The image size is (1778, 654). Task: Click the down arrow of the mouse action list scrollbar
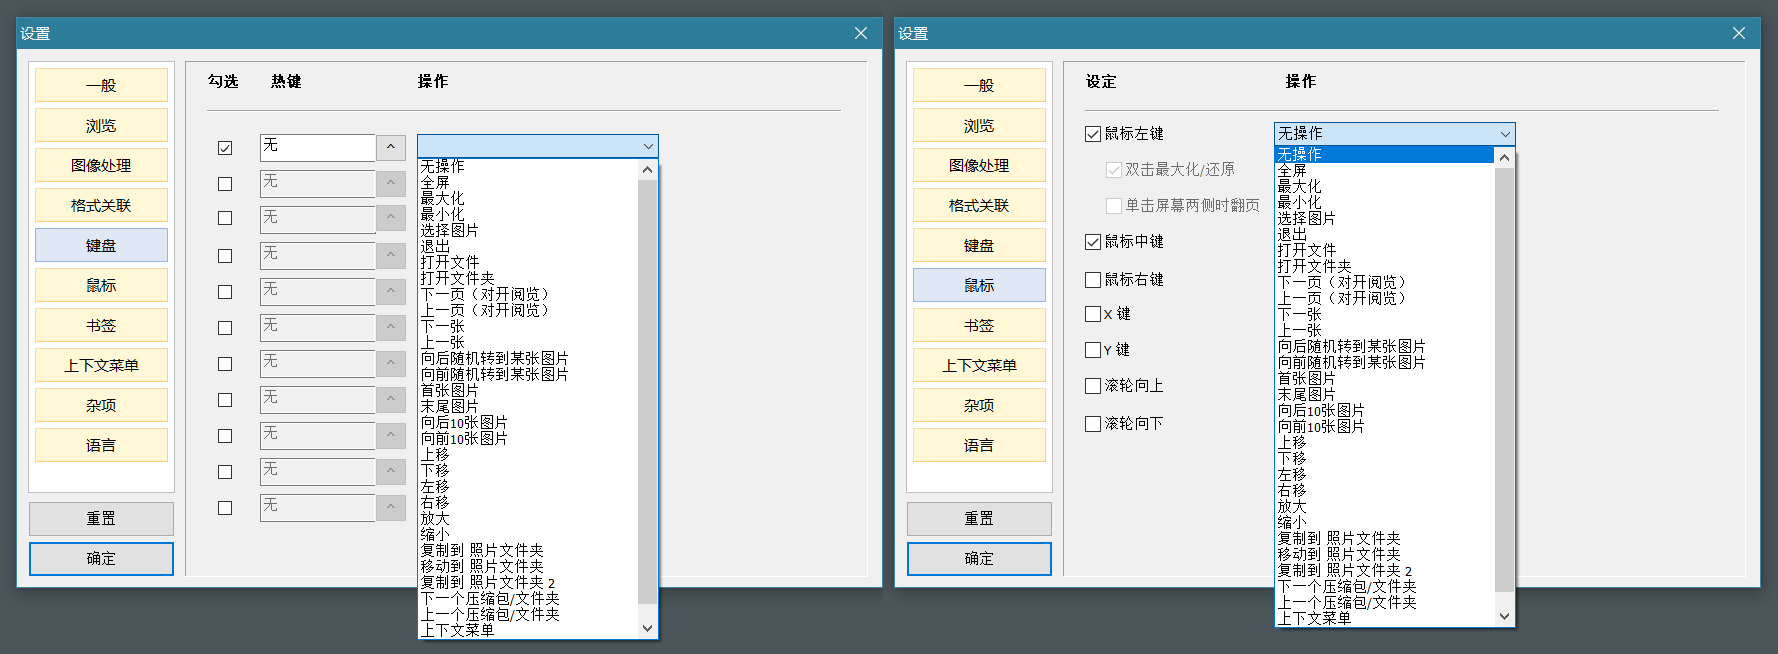tap(1504, 617)
